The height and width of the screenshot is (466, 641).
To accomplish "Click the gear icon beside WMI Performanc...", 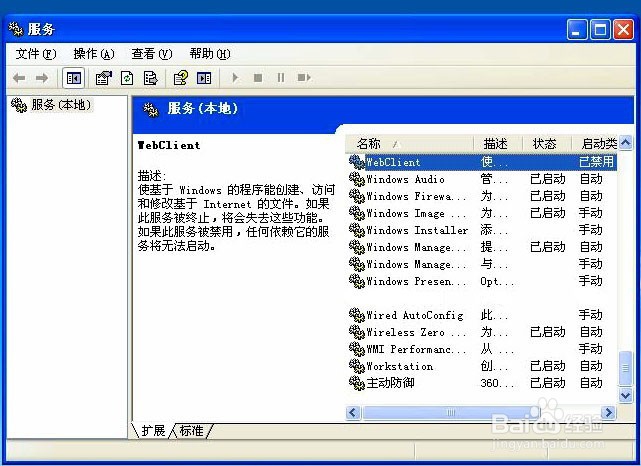I will [x=356, y=349].
